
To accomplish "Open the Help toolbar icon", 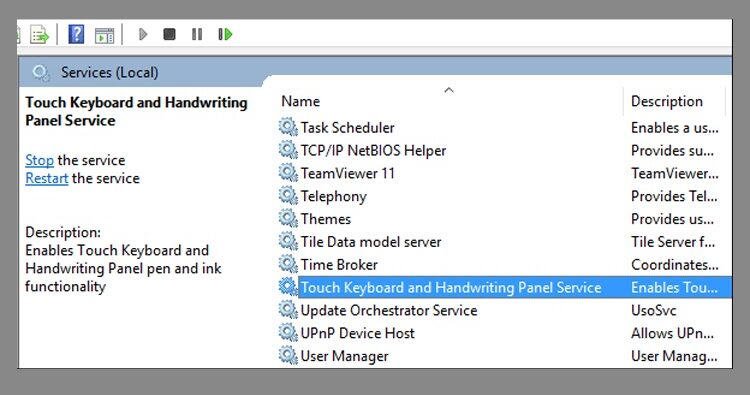I will (x=76, y=34).
